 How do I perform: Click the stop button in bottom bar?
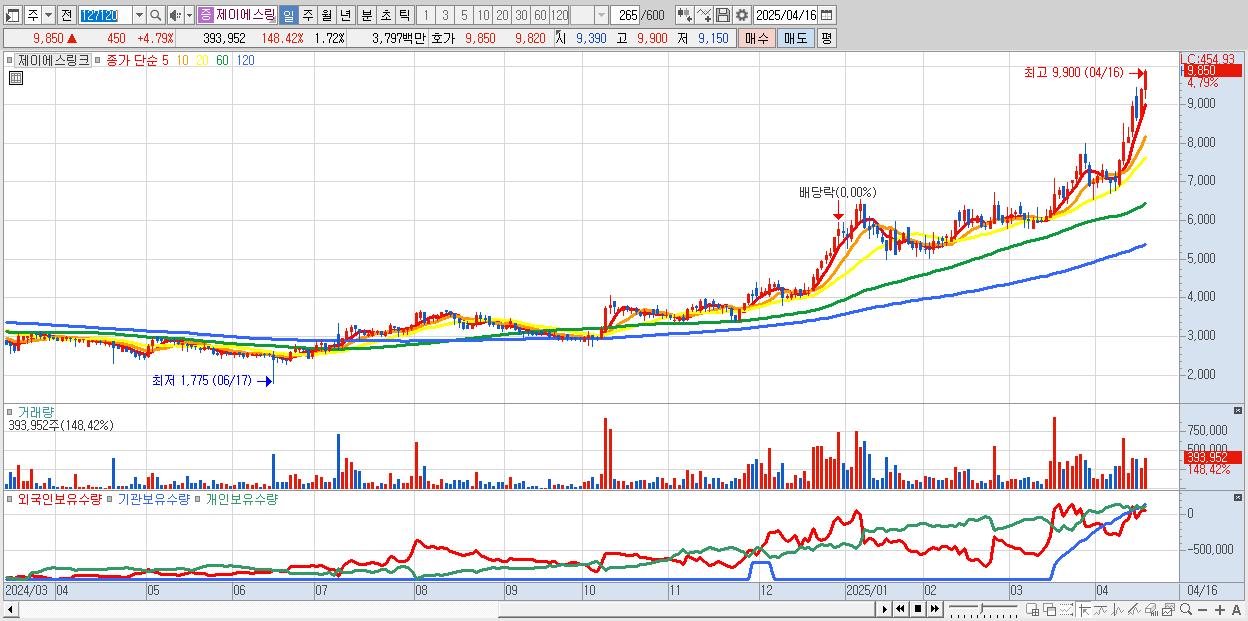[918, 609]
